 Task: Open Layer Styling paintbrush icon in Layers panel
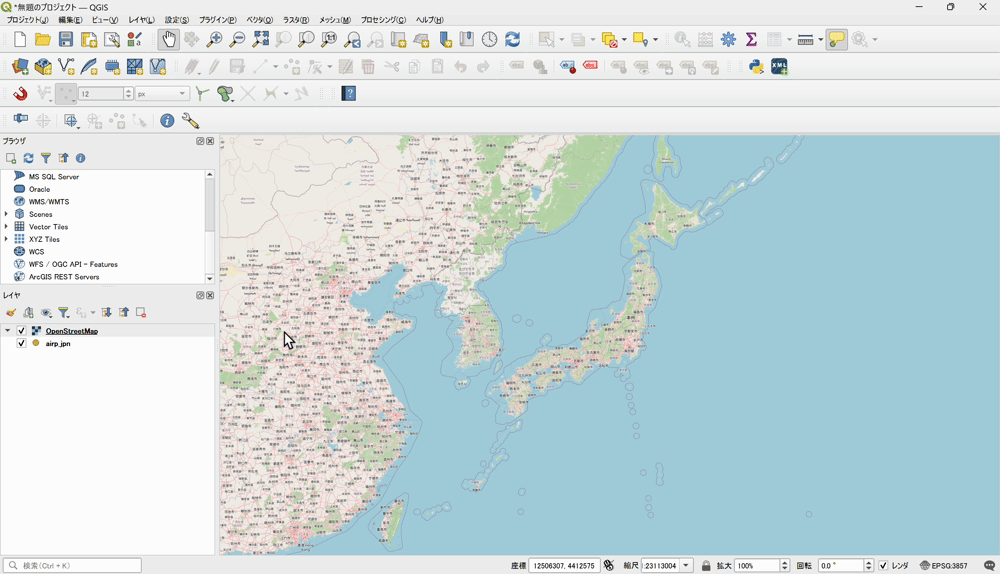point(10,313)
